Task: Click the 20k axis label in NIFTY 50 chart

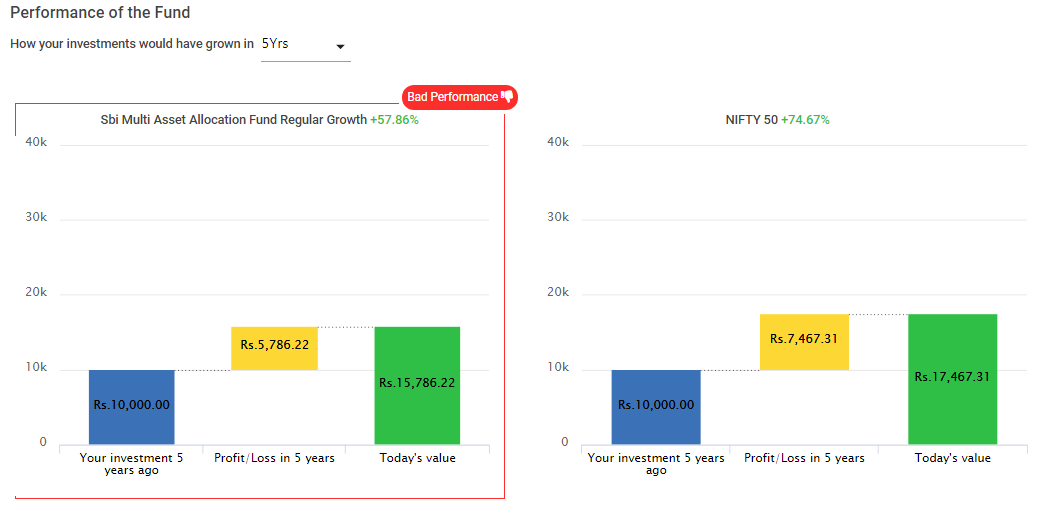Action: [558, 292]
